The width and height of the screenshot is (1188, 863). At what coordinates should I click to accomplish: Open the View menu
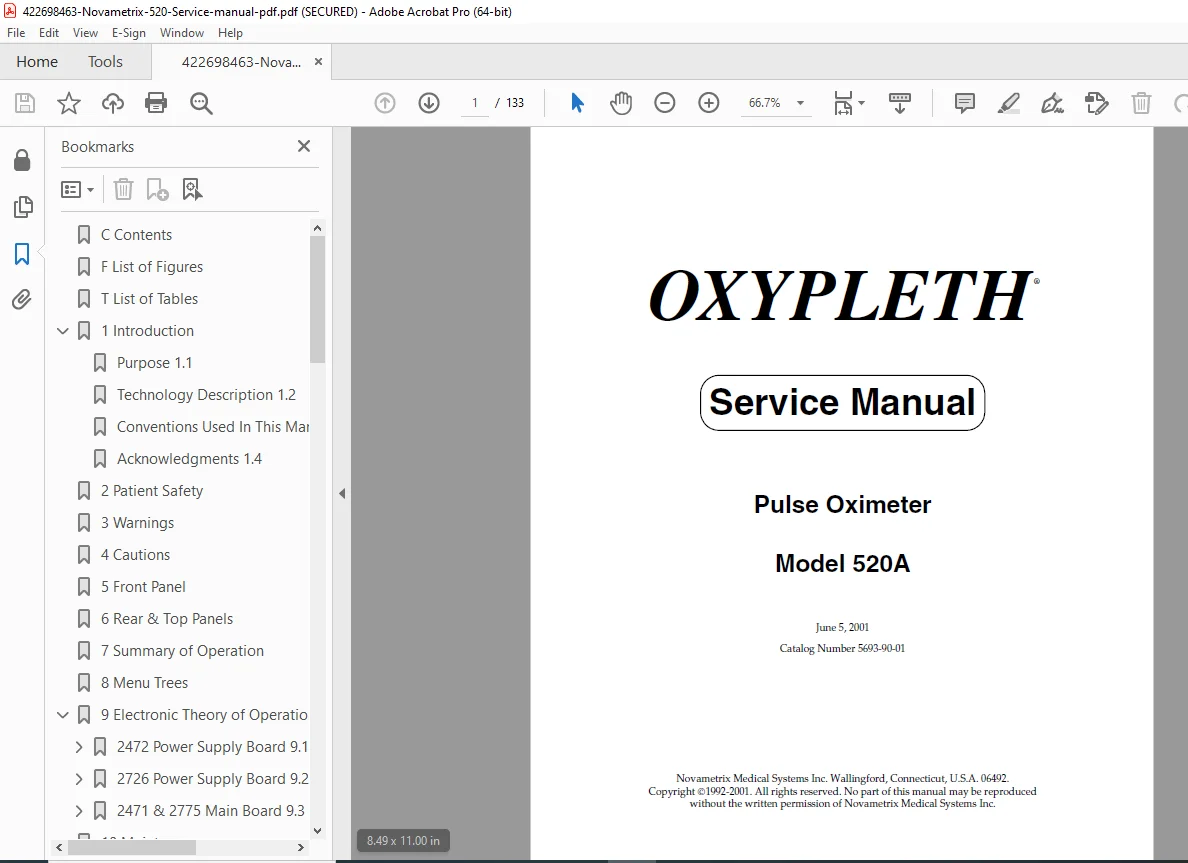tap(85, 33)
